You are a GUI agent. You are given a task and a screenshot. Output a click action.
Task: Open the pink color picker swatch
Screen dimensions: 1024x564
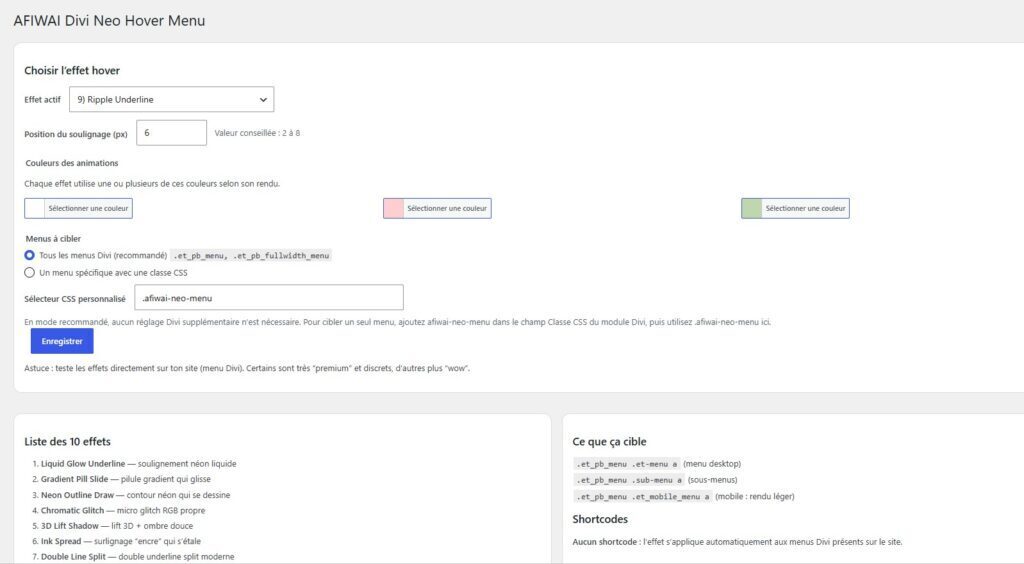(x=394, y=208)
